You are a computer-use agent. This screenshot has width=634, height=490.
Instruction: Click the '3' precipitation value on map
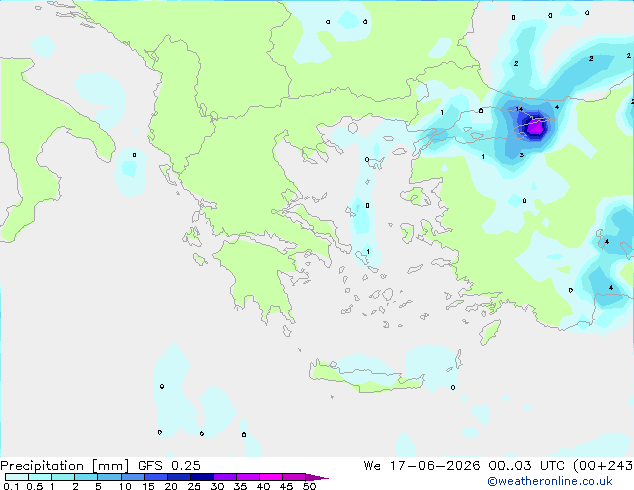point(522,155)
